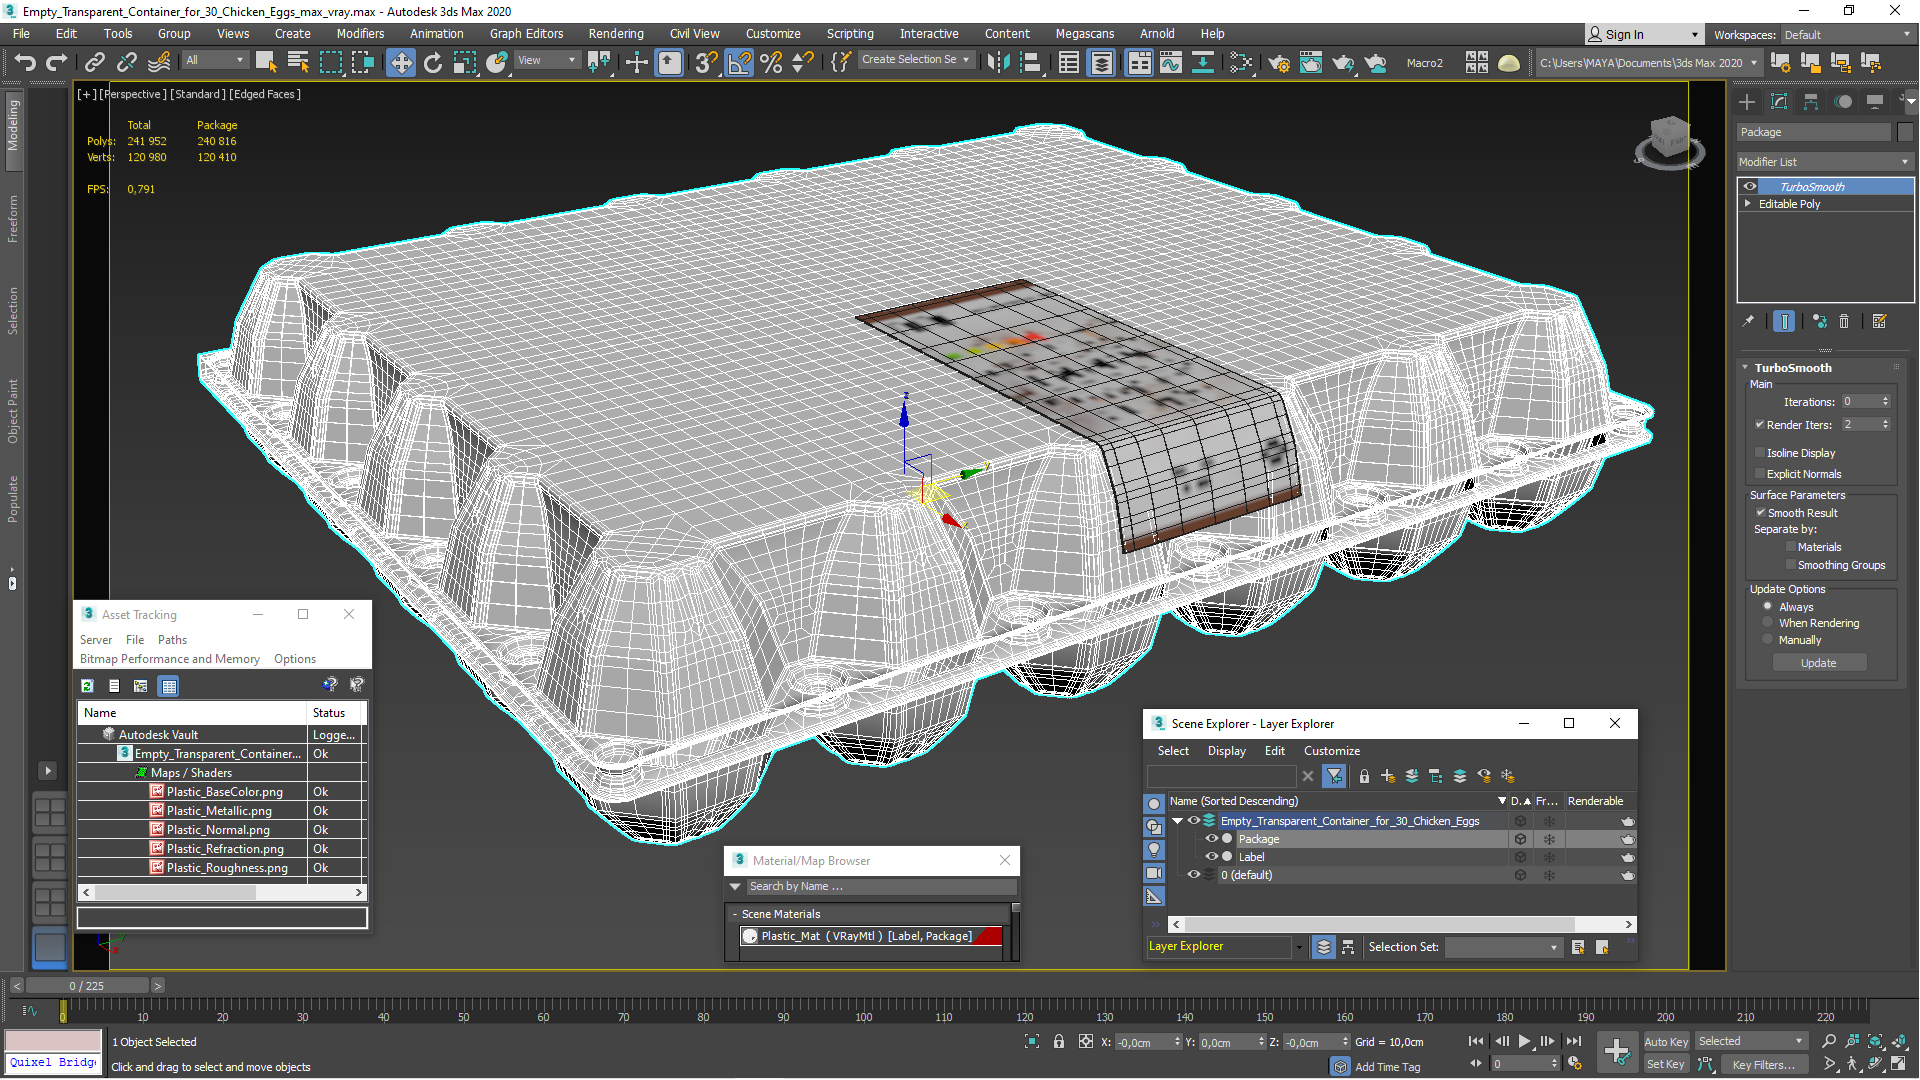Toggle TurboSmooth modifier visibility eye

1750,186
